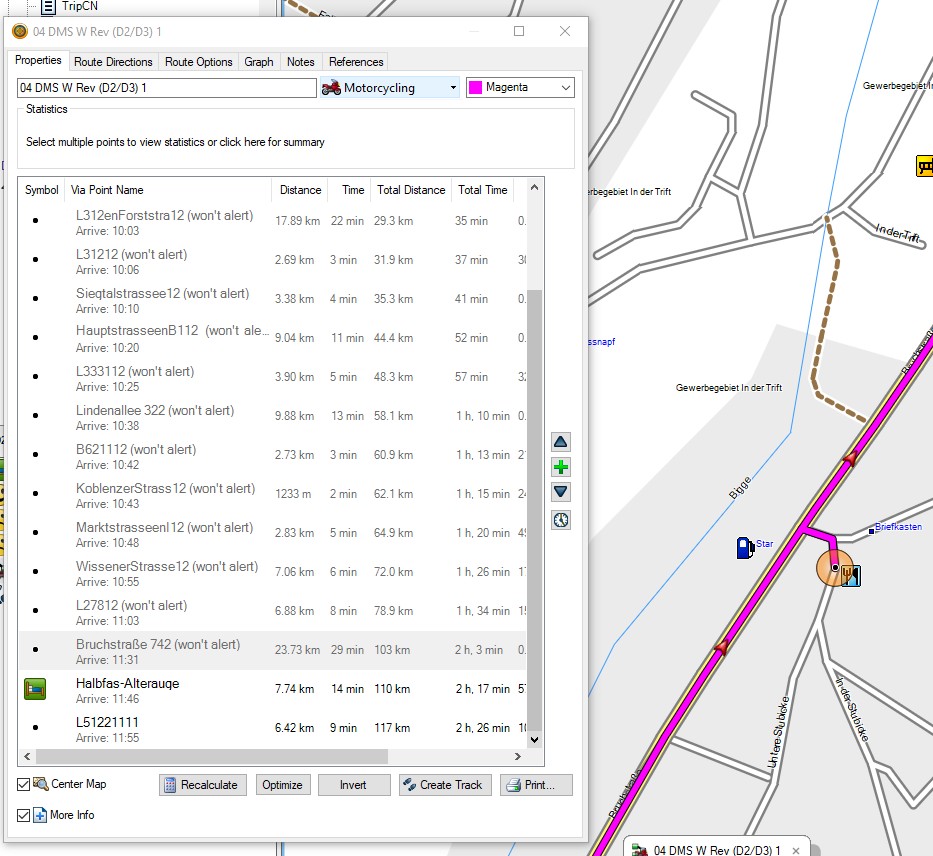Click the move via point down arrow icon
Image resolution: width=933 pixels, height=856 pixels.
pos(561,492)
